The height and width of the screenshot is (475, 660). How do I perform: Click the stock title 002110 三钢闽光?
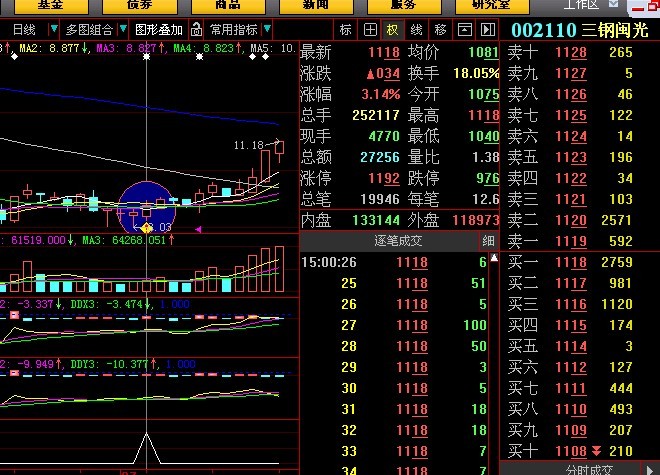[580, 30]
